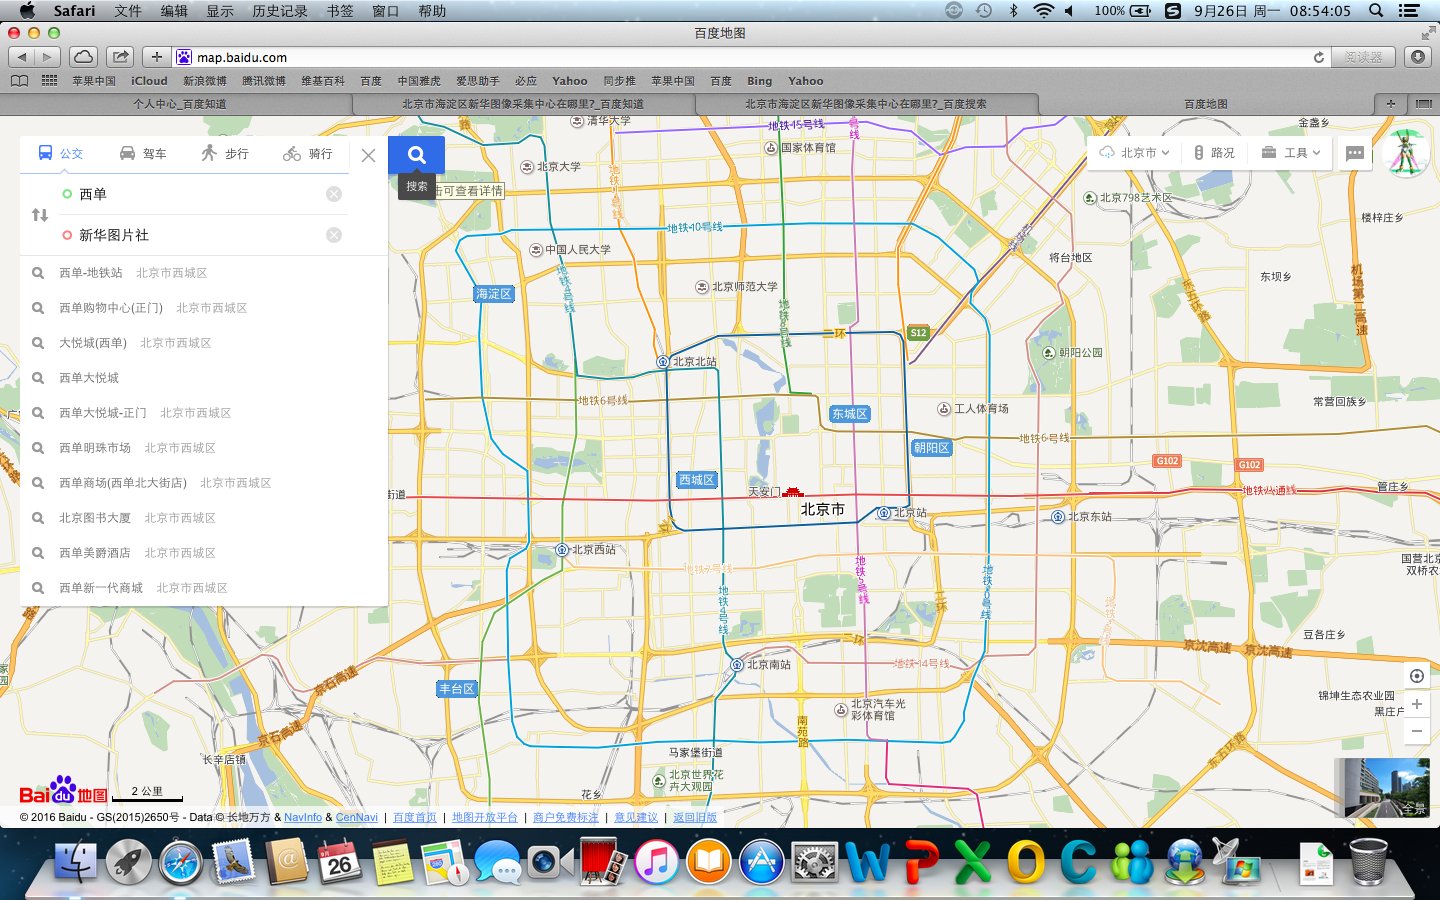Click the blue map search button

click(x=416, y=155)
